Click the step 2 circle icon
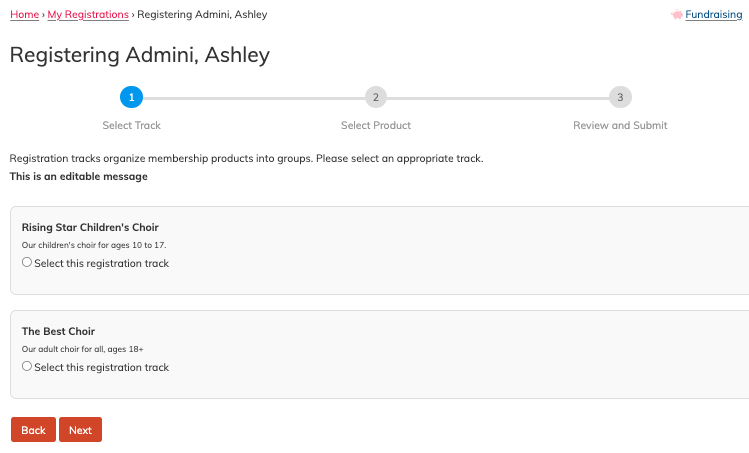 click(375, 97)
